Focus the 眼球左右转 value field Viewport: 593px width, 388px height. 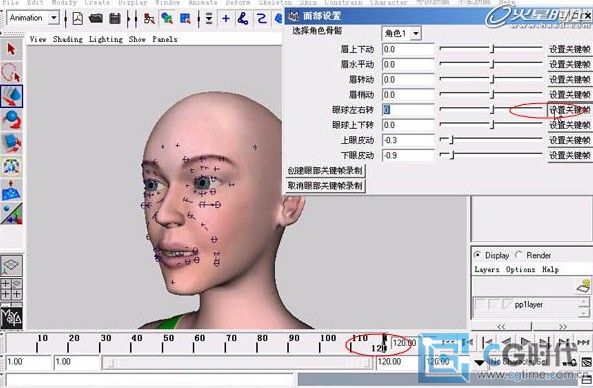408,110
